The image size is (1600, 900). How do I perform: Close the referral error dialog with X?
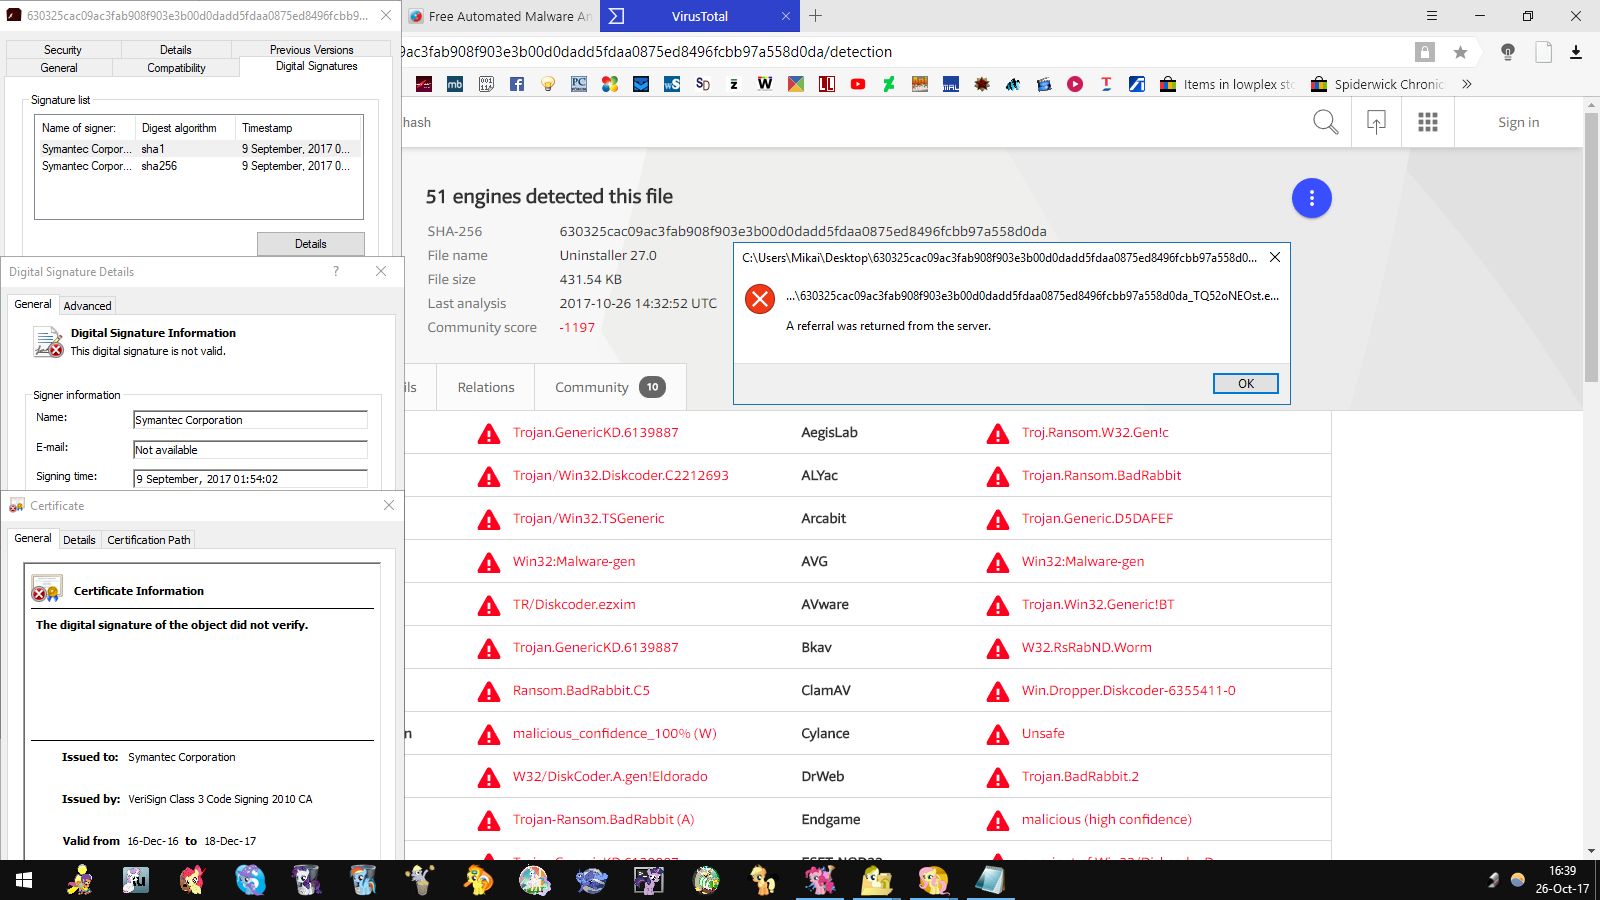pos(1275,257)
